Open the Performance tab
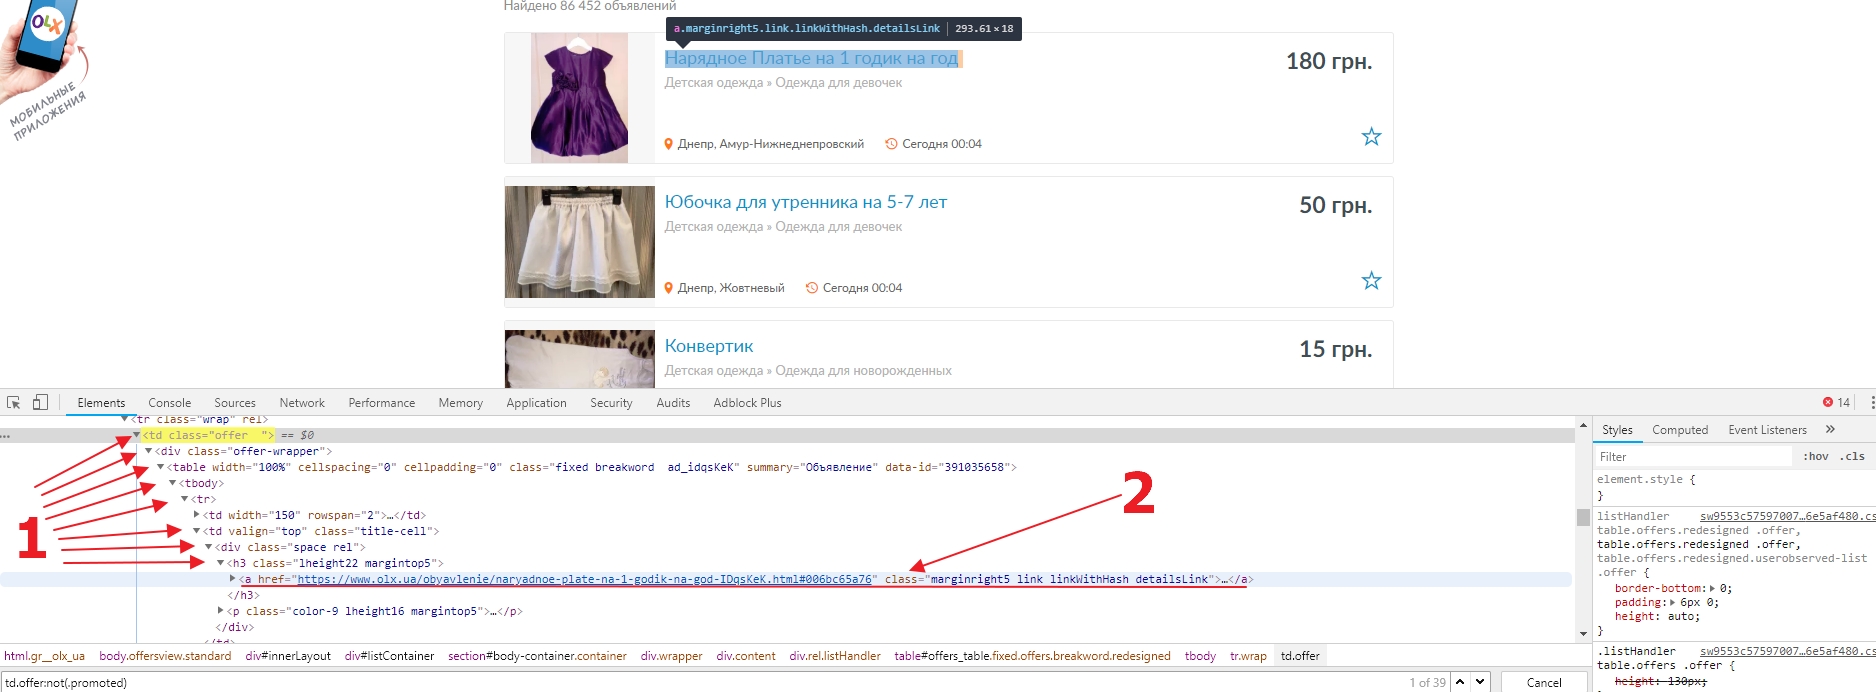Viewport: 1876px width, 692px height. coord(381,402)
